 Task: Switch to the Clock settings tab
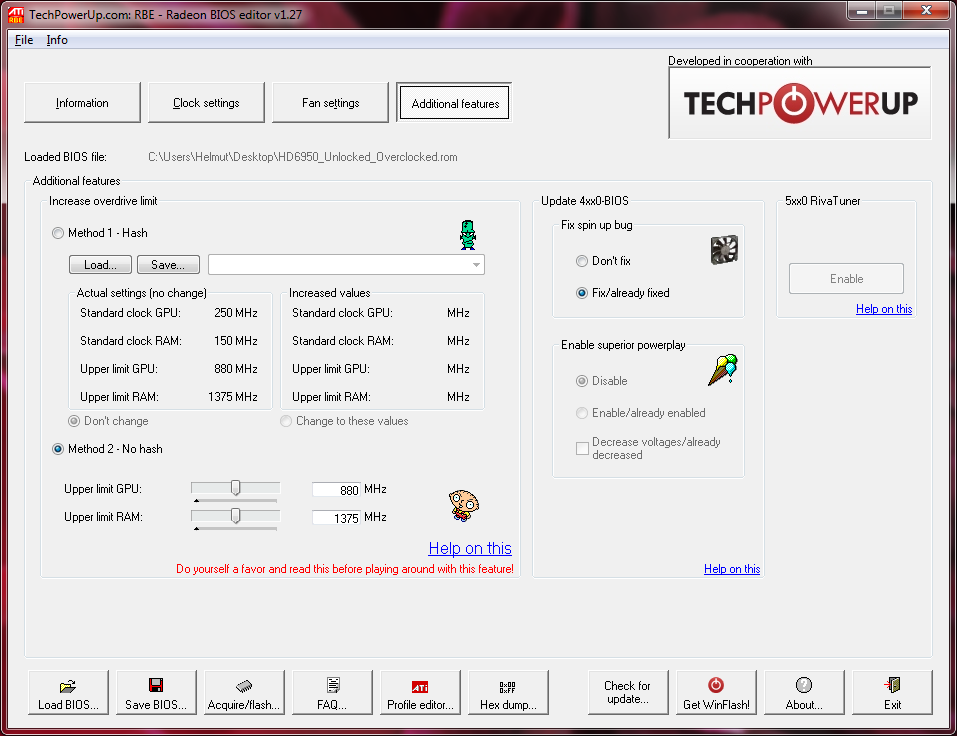[x=206, y=103]
